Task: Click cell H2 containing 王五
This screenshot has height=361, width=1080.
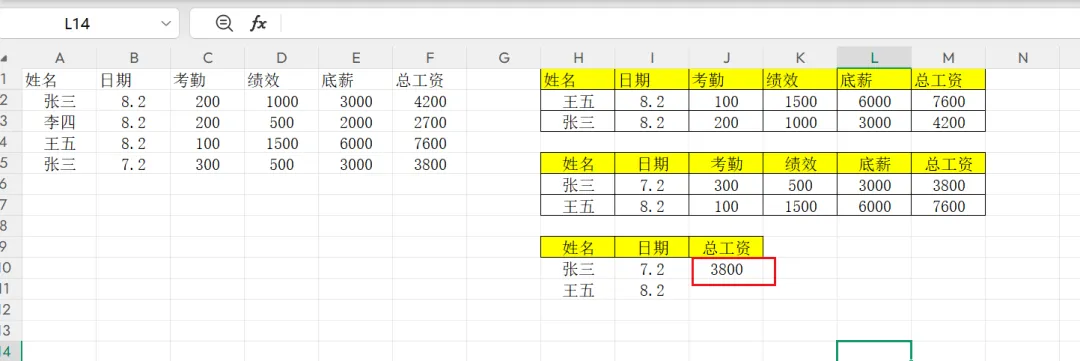Action: (x=578, y=102)
